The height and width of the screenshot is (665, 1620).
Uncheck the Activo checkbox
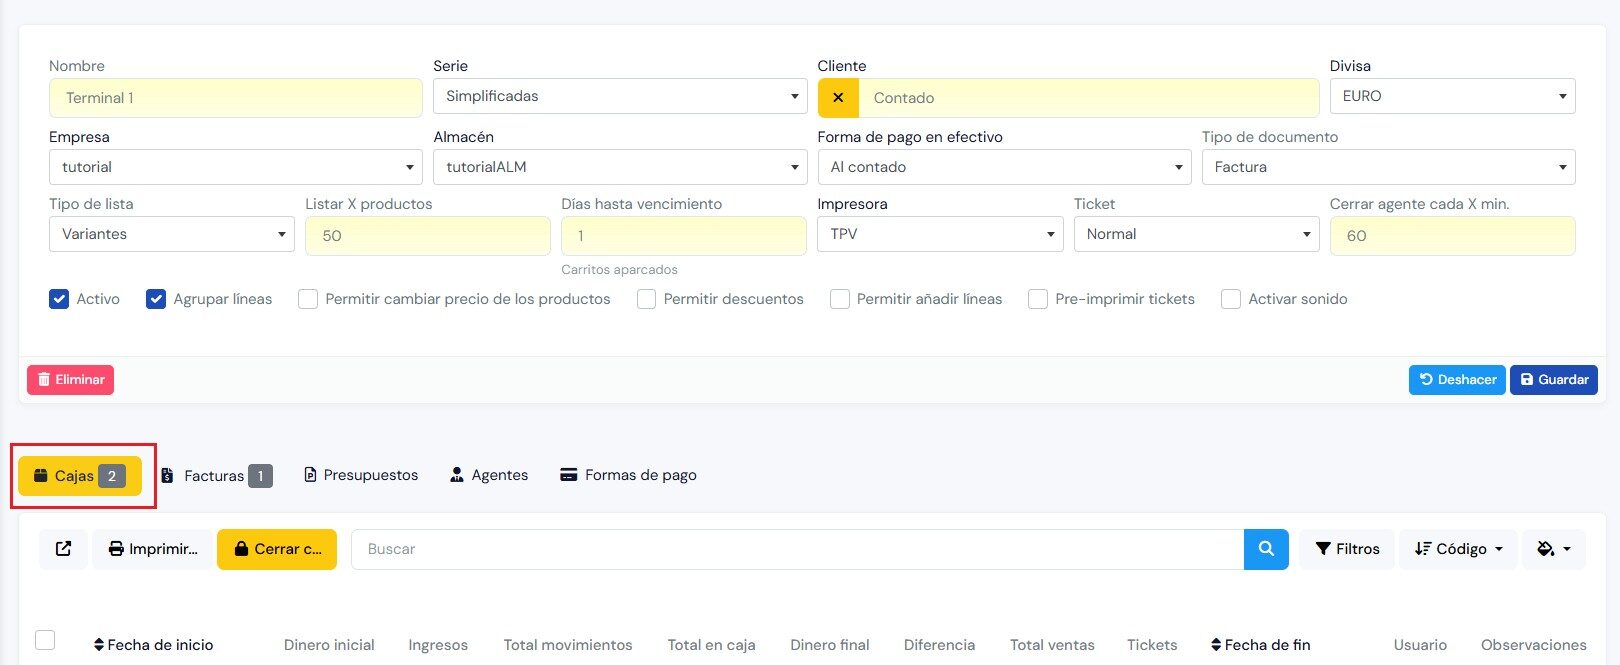(x=59, y=299)
